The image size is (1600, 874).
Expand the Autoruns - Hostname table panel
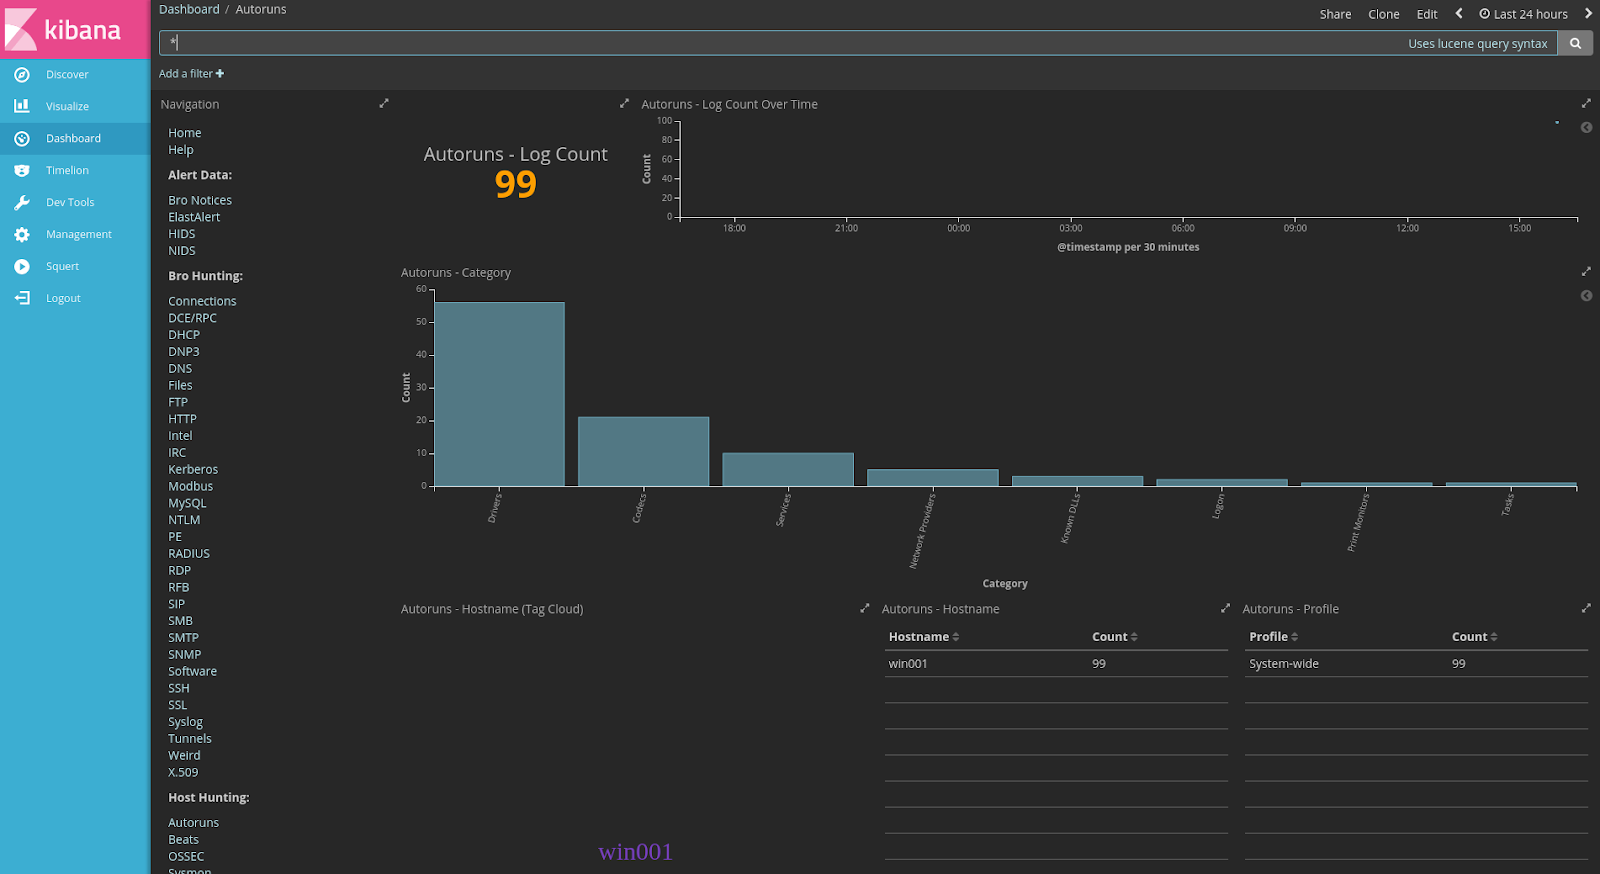click(1226, 608)
